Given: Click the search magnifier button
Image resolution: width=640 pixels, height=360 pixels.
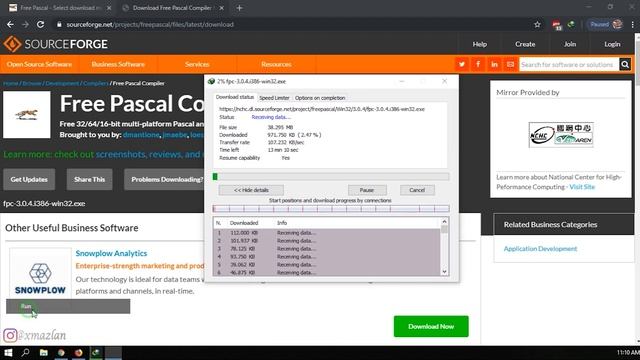Looking at the screenshot, I should tap(625, 64).
